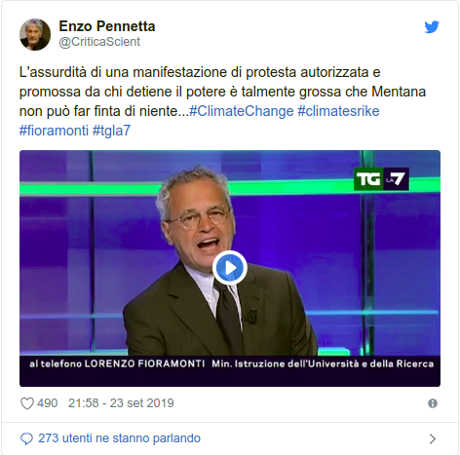The height and width of the screenshot is (455, 460).
Task: Open Enzo Pennetta's profile picture
Action: [35, 34]
